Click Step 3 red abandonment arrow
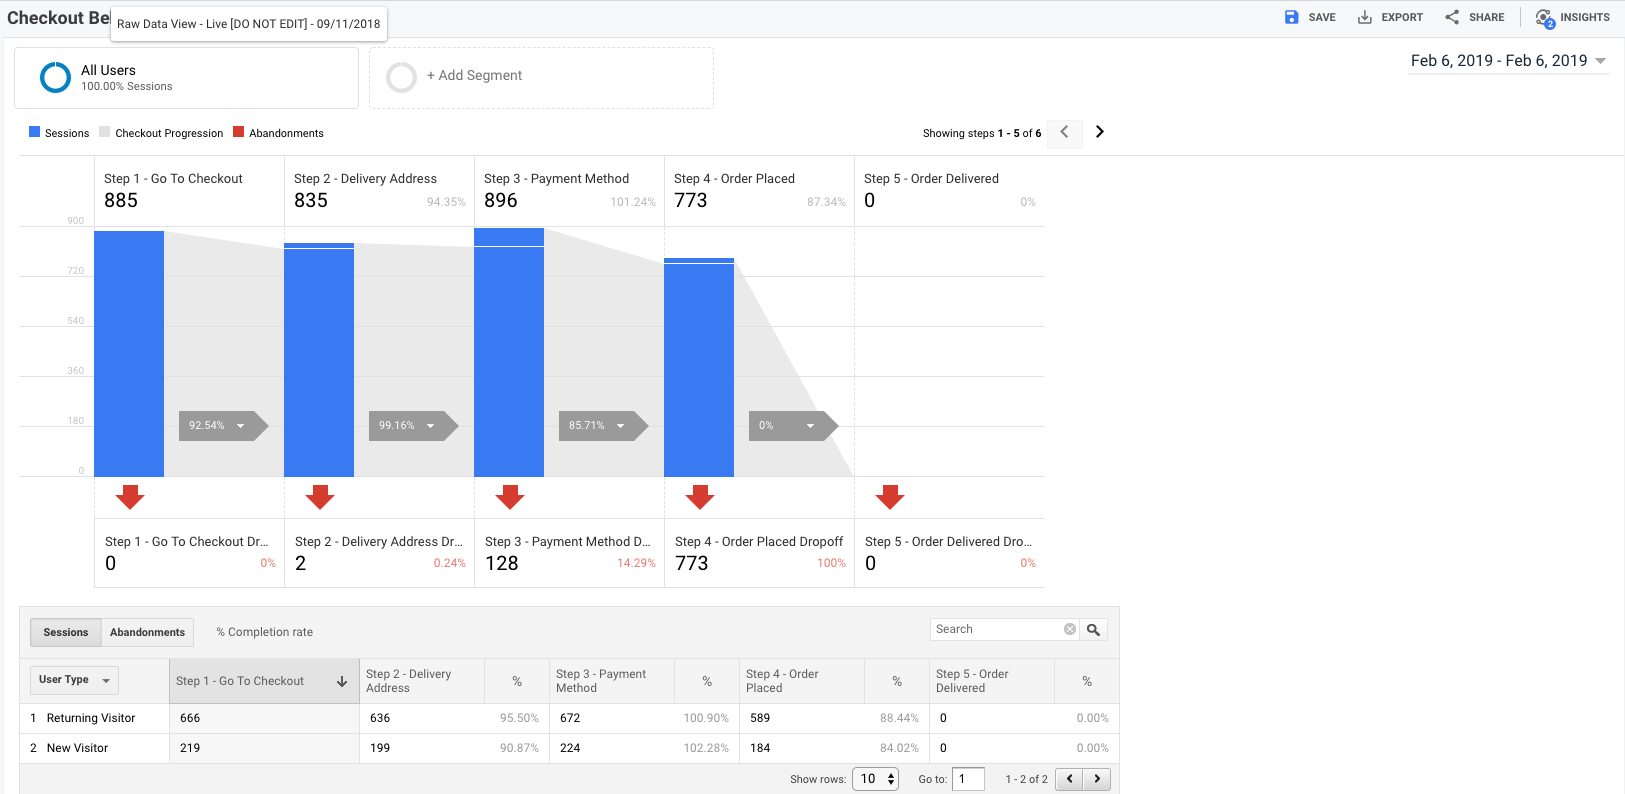 pos(510,497)
